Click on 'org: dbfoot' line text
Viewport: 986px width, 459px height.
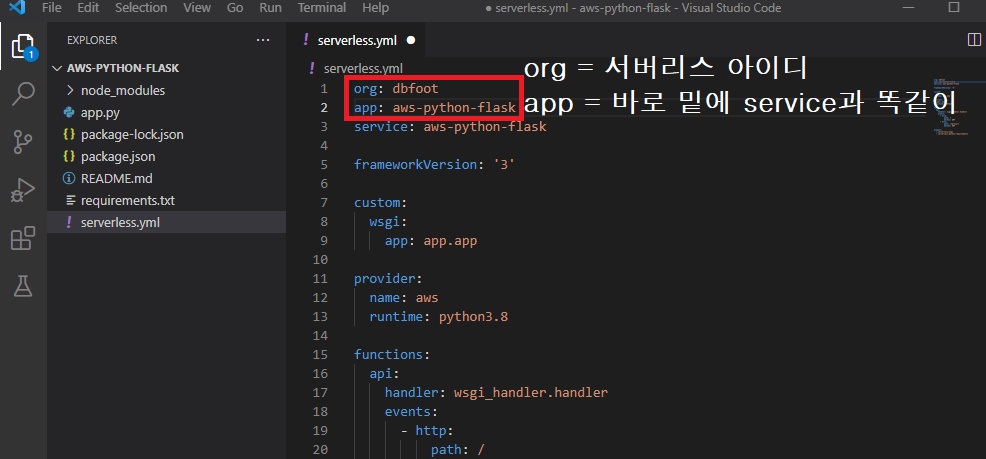coord(396,89)
